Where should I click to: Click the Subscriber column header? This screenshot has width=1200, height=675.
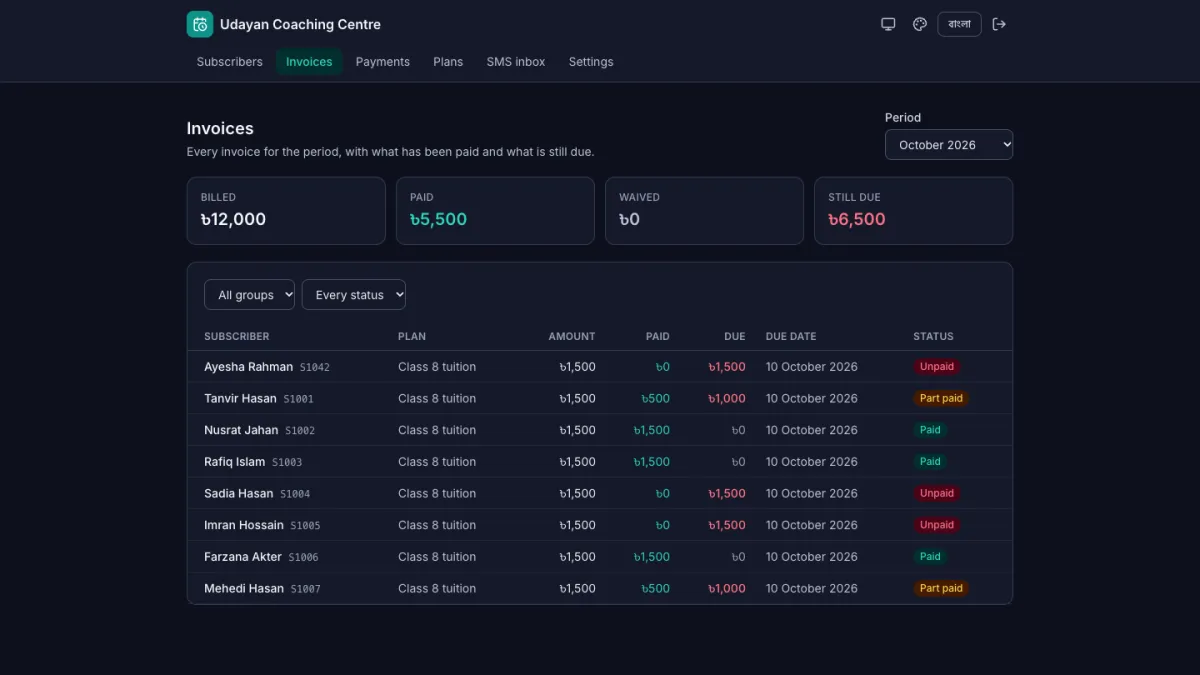237,337
